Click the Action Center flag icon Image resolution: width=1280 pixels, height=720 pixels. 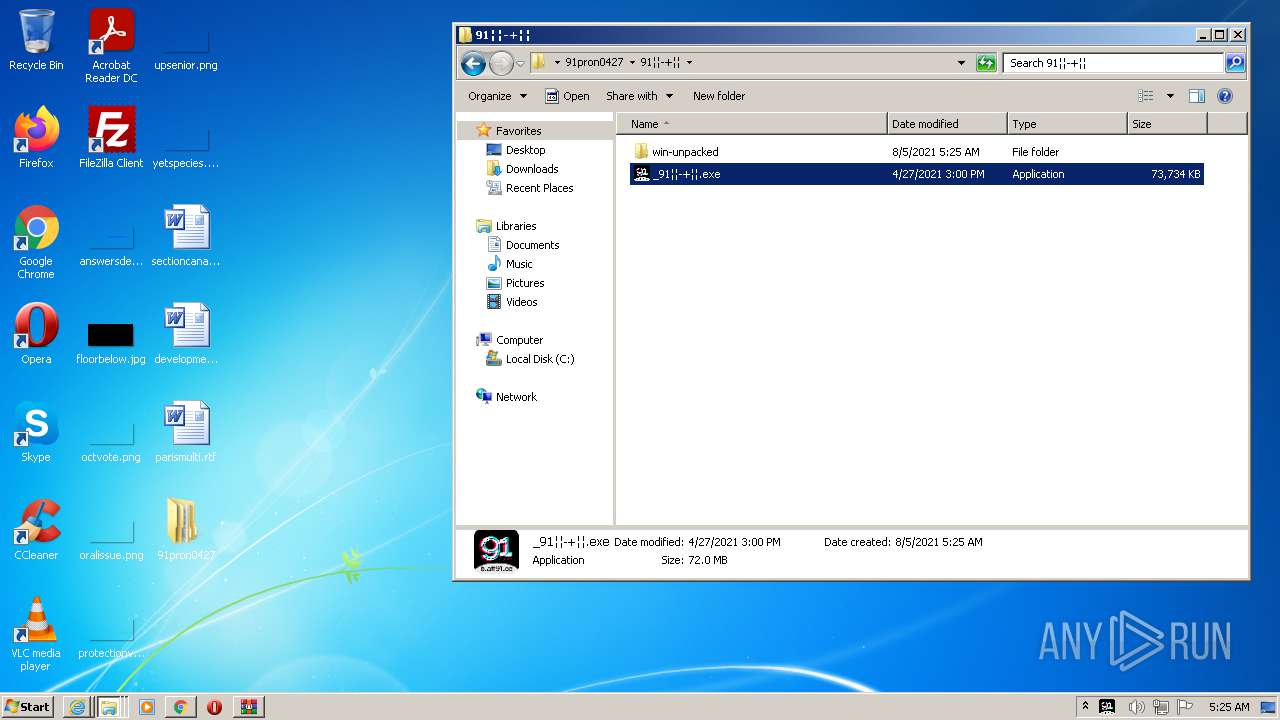1185,706
